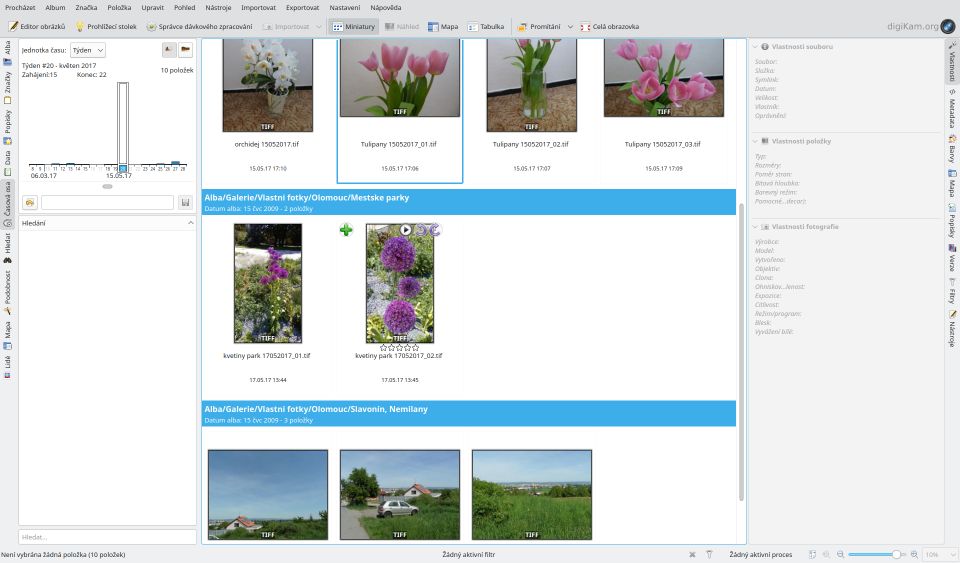
Task: Toggle Celá obrazovka full screen
Action: tap(609, 26)
